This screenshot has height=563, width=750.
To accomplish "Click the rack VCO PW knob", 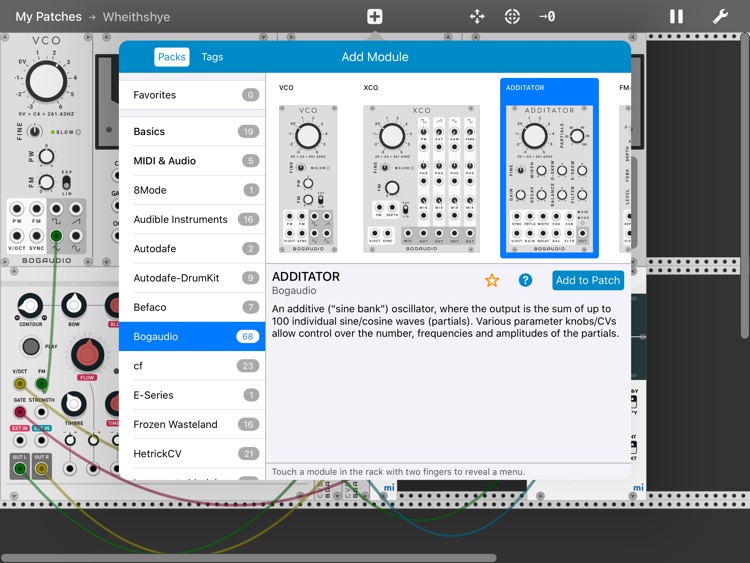I will pos(46,156).
